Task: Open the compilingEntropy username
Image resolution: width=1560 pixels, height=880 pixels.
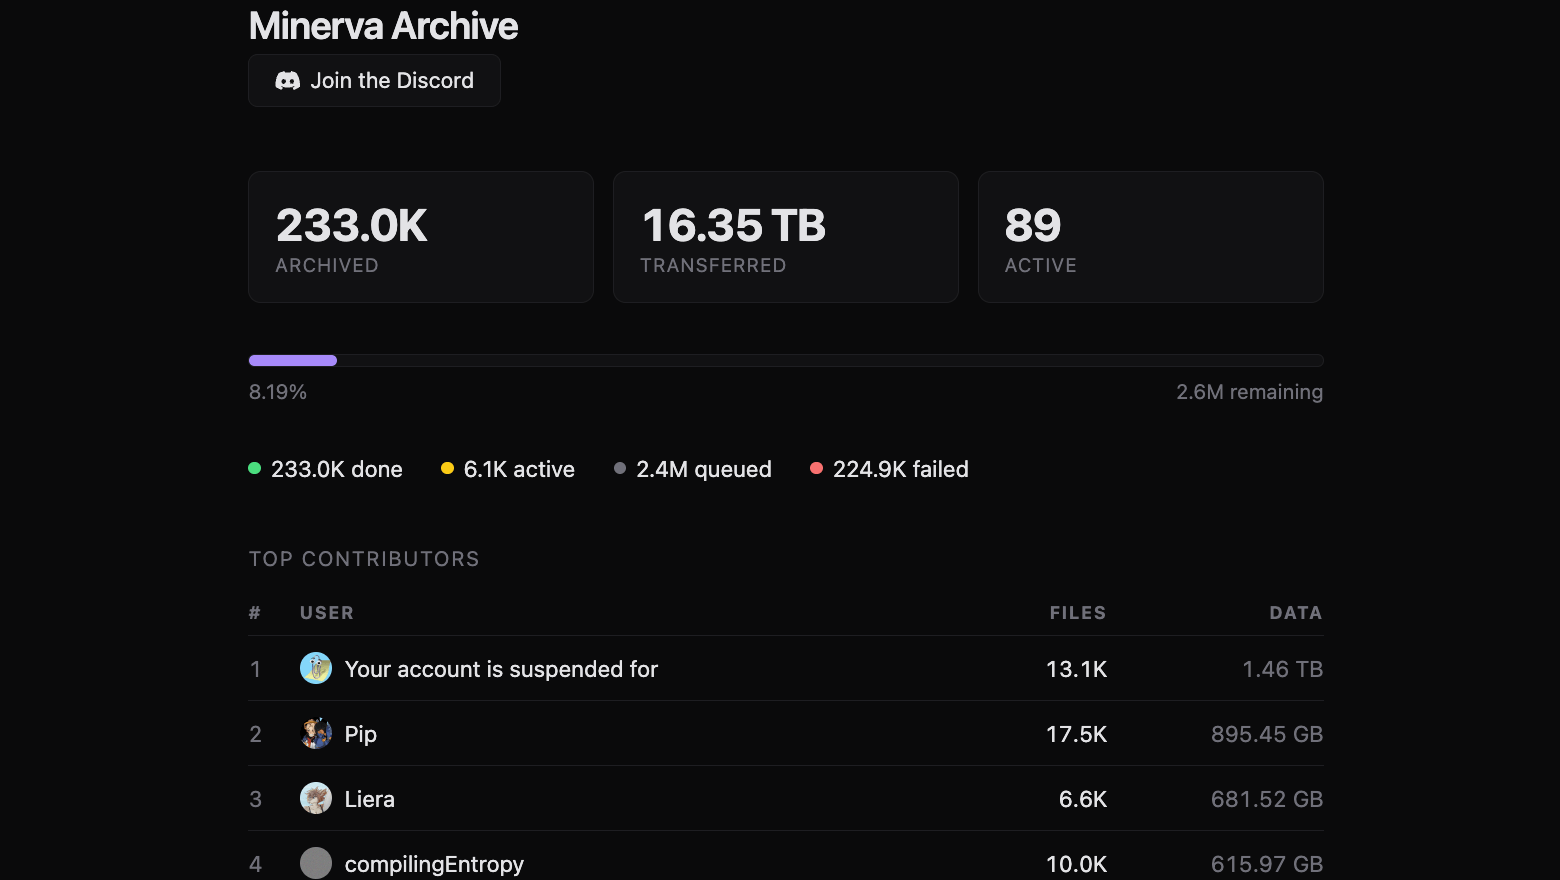Action: pos(434,864)
